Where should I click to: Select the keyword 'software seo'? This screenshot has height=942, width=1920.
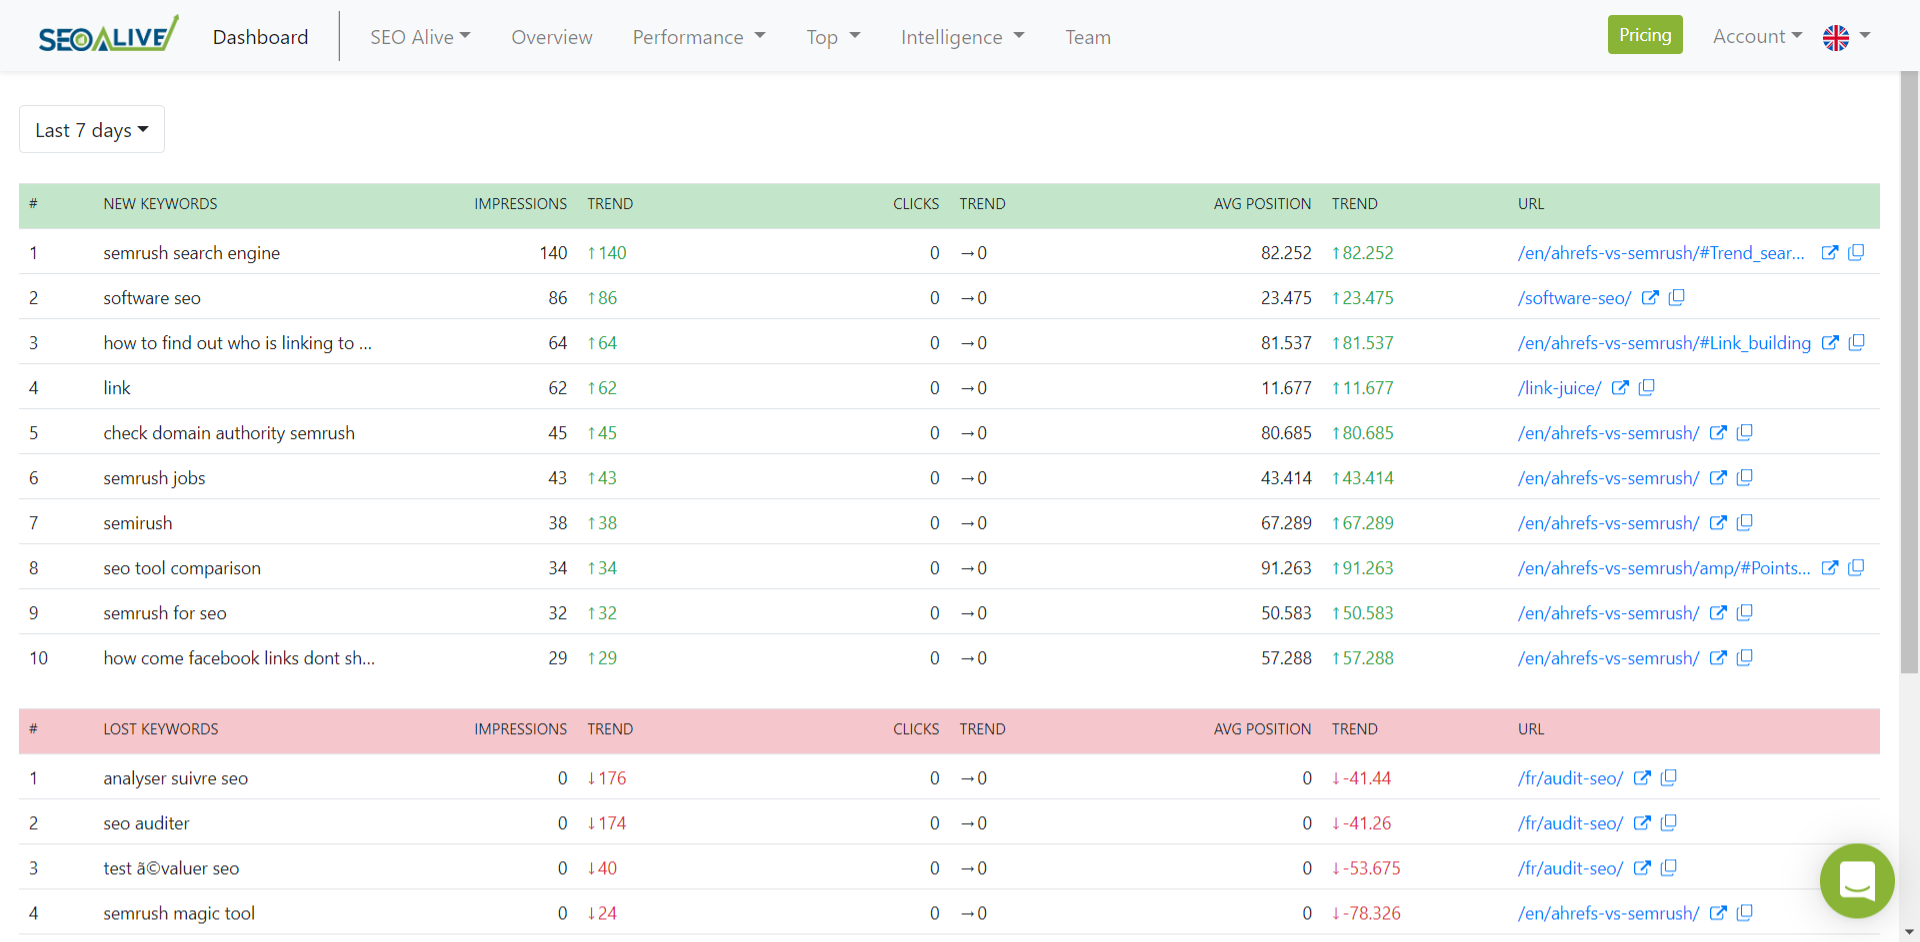152,298
